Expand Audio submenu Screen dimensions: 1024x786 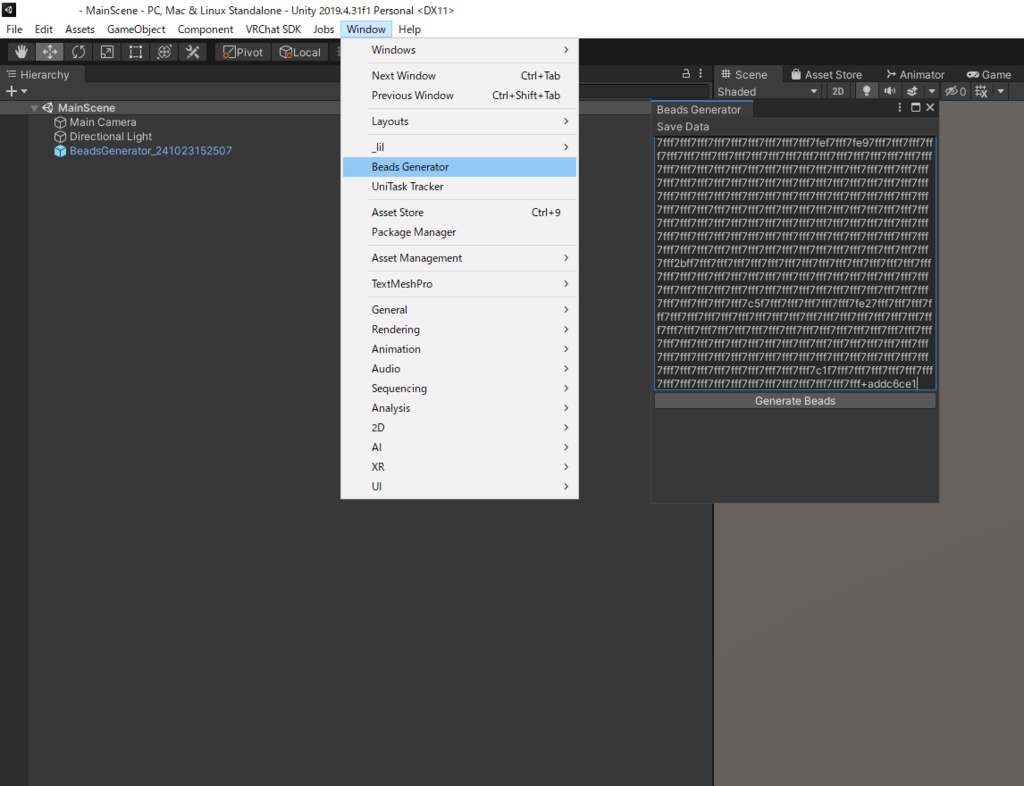(460, 369)
